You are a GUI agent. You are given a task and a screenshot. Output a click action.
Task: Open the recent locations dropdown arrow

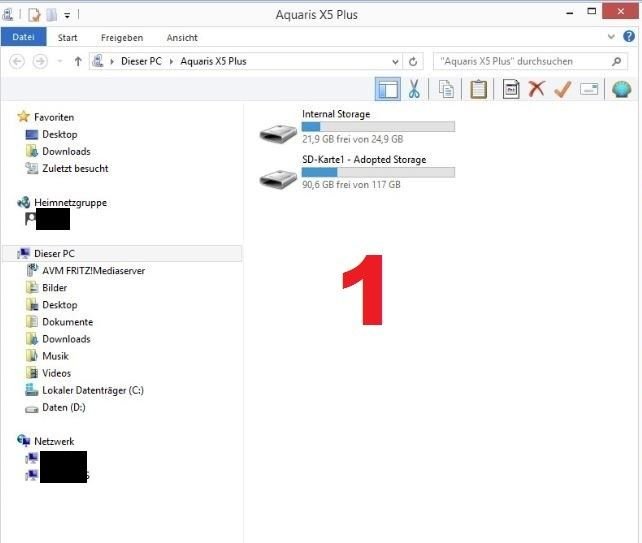tap(60, 61)
